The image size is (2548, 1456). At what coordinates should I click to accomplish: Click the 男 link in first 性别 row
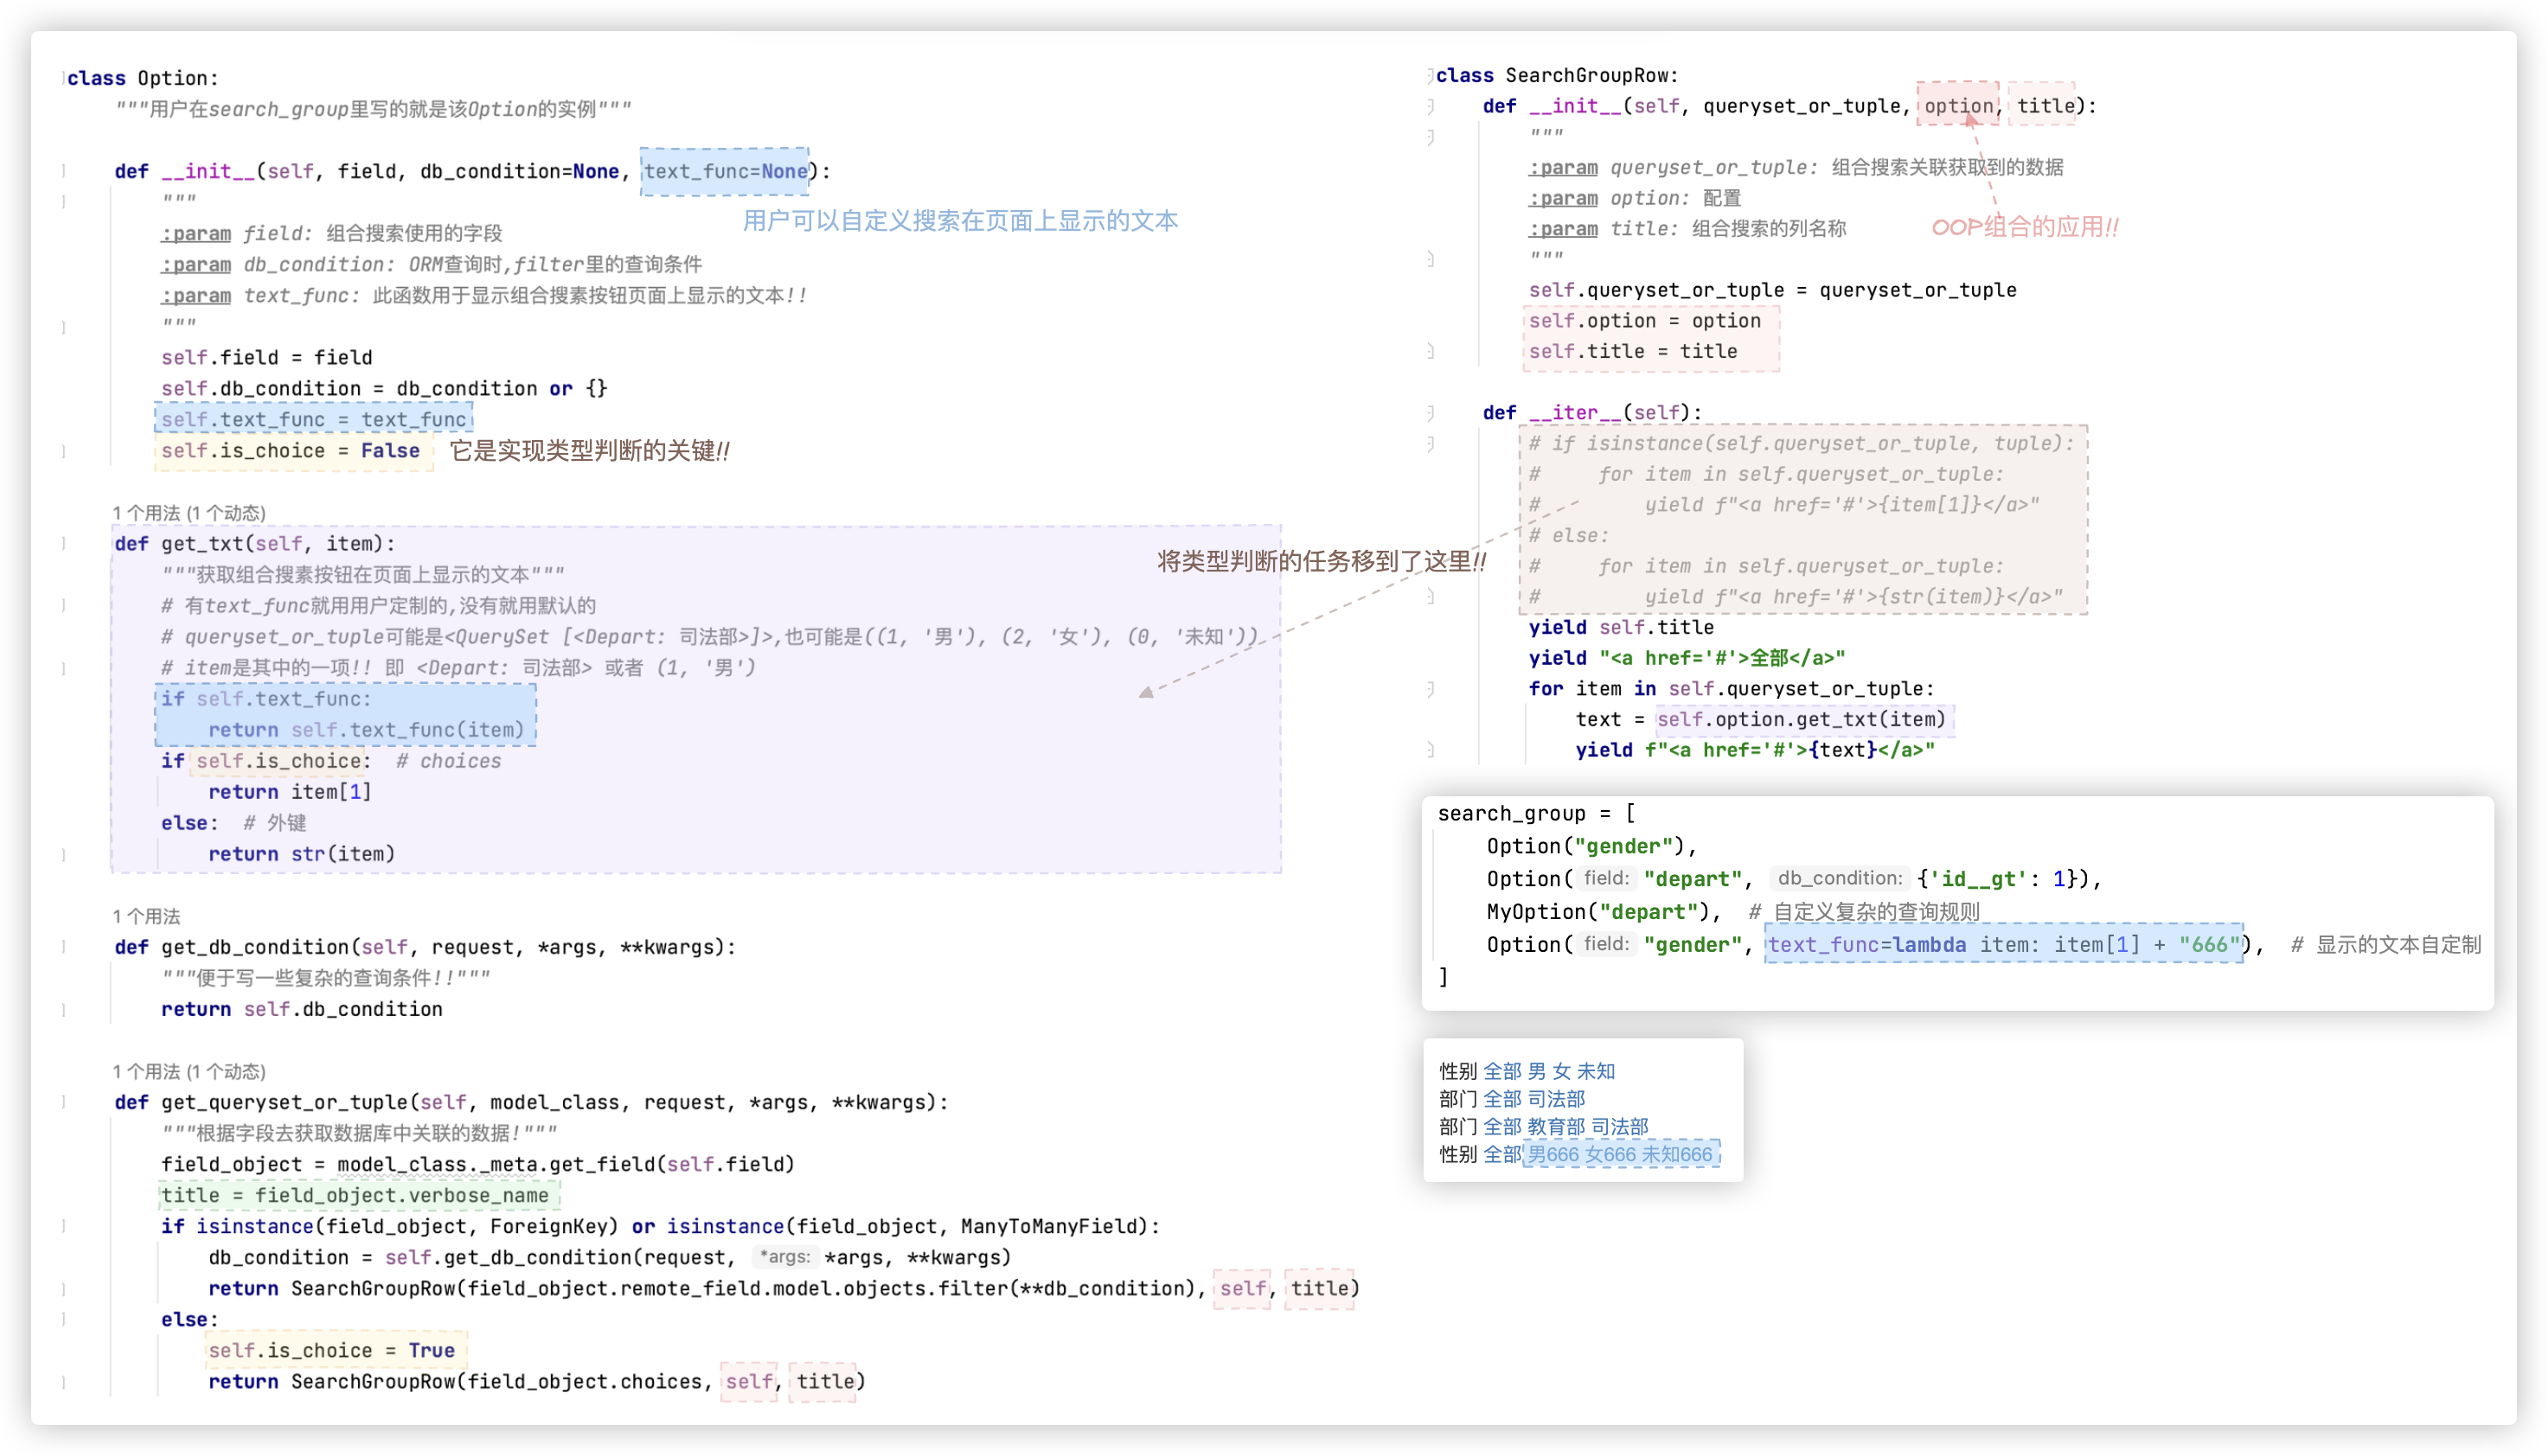tap(1536, 1071)
